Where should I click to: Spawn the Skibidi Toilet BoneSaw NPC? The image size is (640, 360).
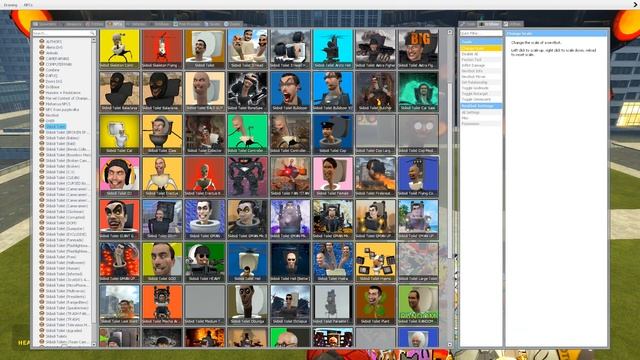coord(247,91)
